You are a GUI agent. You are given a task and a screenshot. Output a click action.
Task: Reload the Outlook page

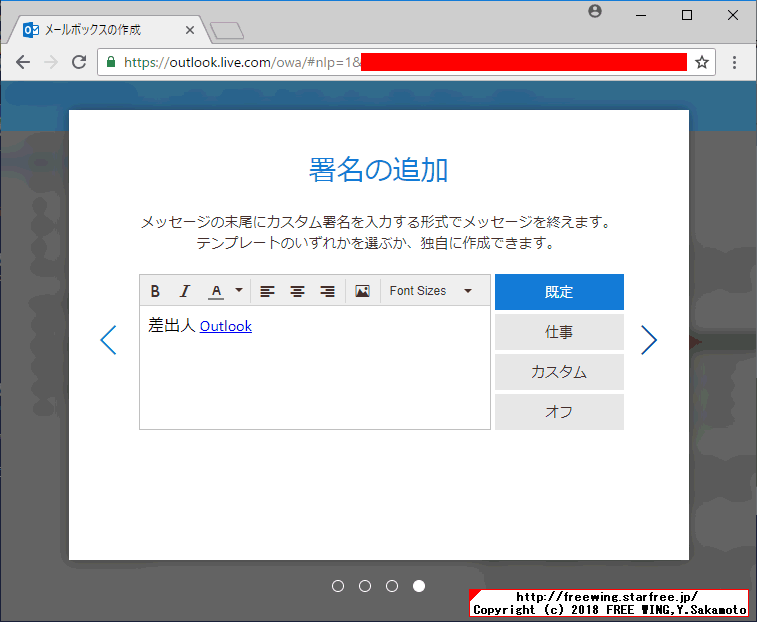(79, 62)
